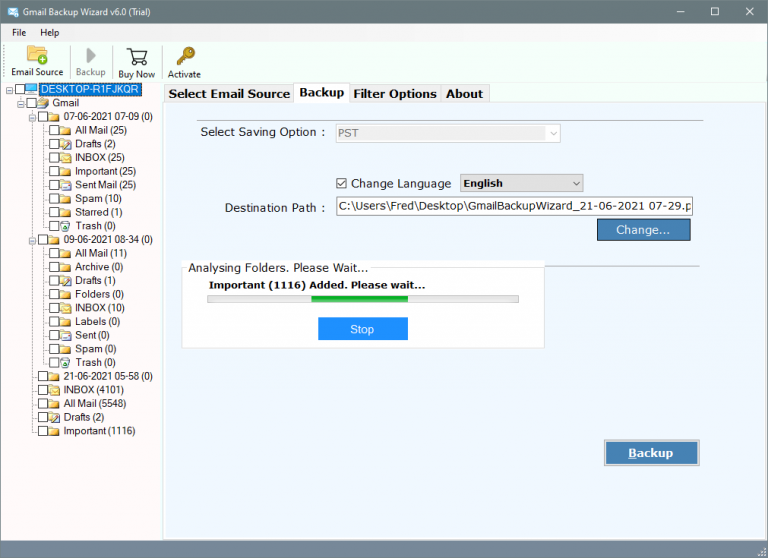Switch to the Backup tab
Screen dimensions: 768x558
322,93
